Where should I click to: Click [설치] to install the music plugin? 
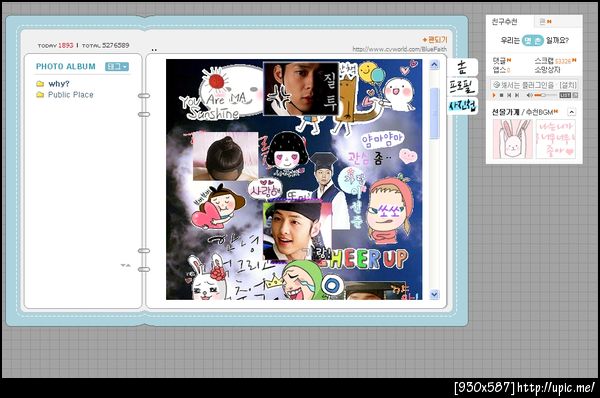point(568,85)
